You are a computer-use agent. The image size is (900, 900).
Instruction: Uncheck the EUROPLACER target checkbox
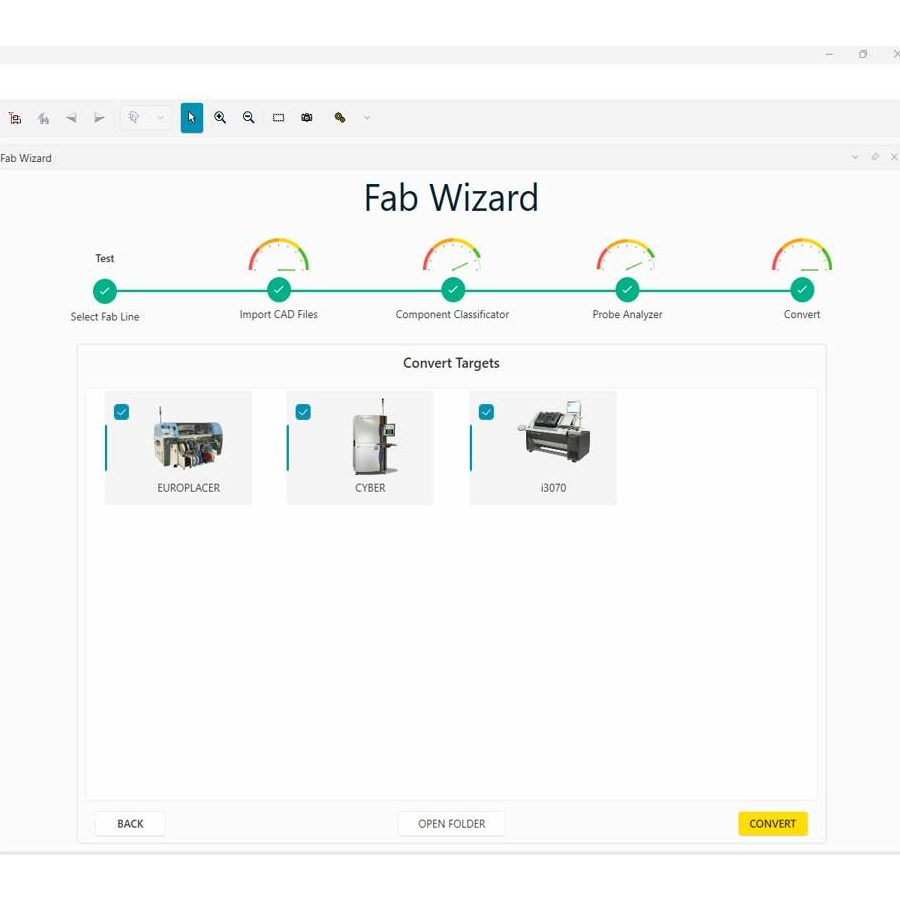pos(121,412)
